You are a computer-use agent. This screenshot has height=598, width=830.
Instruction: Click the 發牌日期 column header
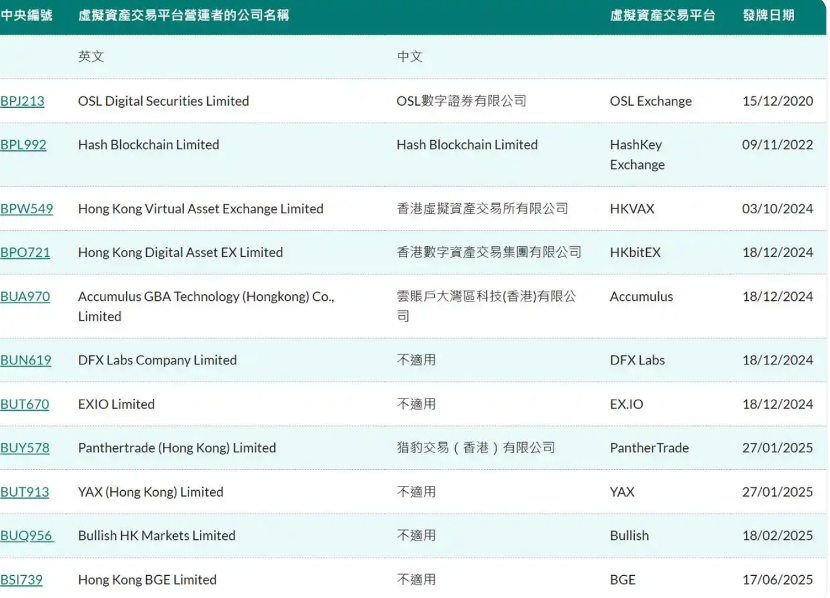[x=769, y=15]
